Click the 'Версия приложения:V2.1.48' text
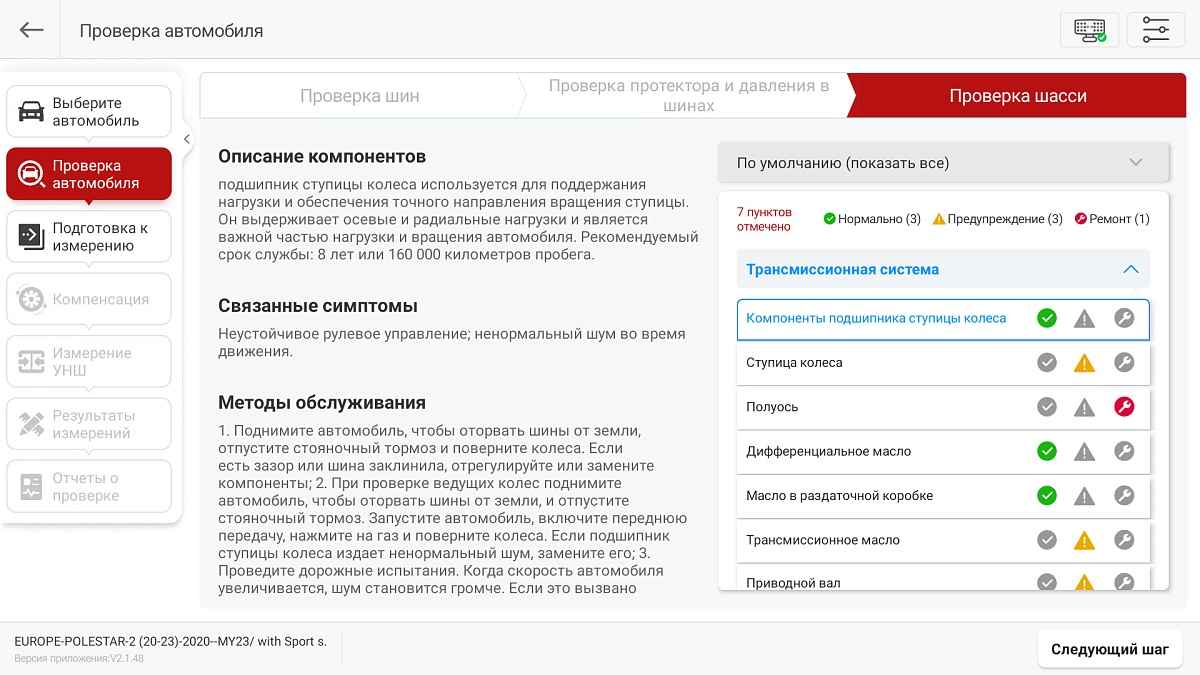 point(79,659)
